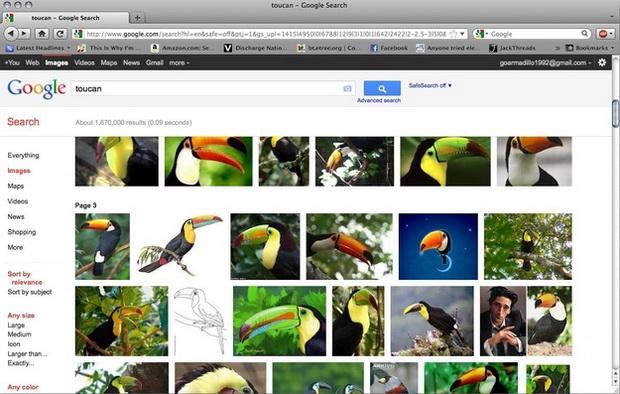Open the blue night-sky toucan cartoon thumbnail

(x=438, y=246)
